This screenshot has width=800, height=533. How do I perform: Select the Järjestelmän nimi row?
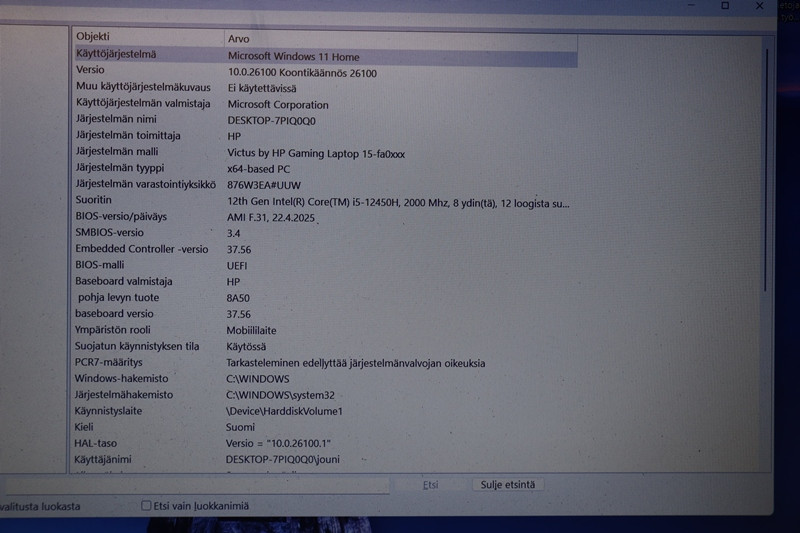326,120
